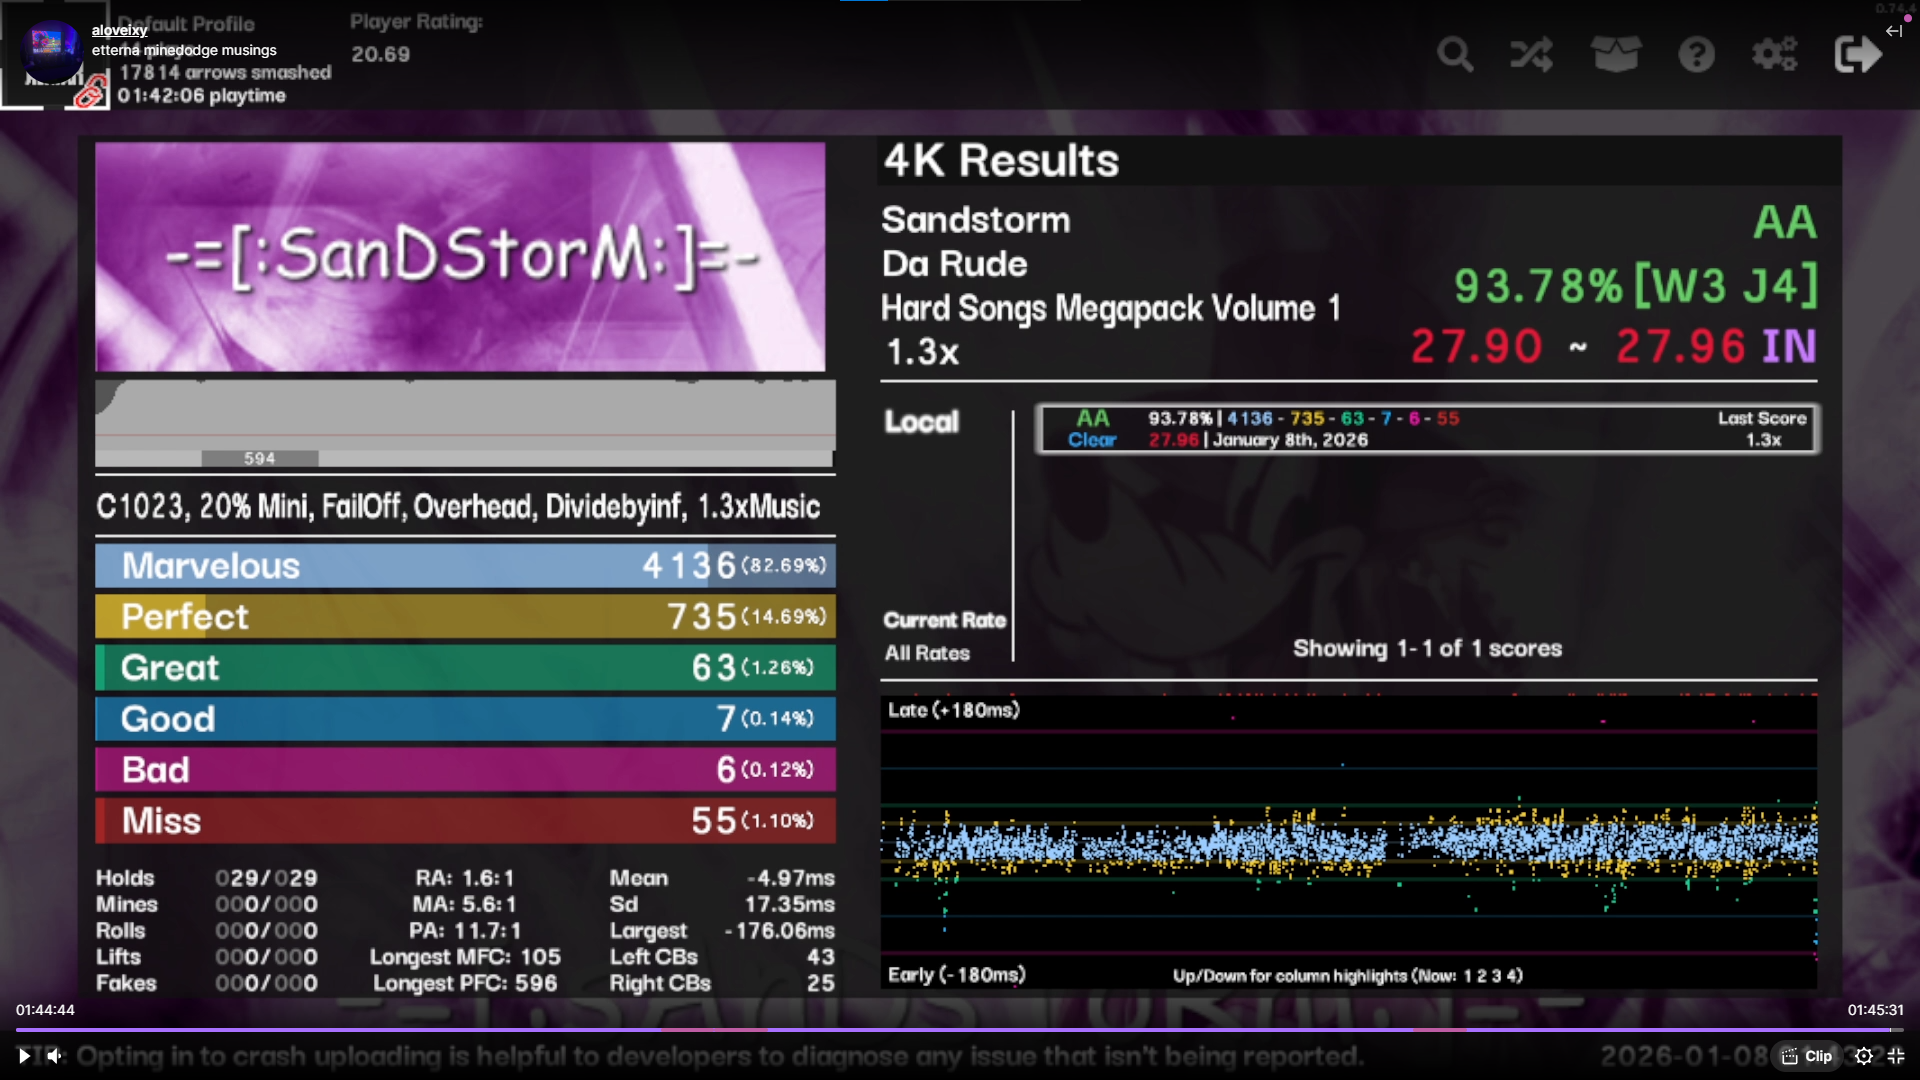This screenshot has width=1920, height=1080.
Task: Click the profile avatar image
Action: coord(52,50)
